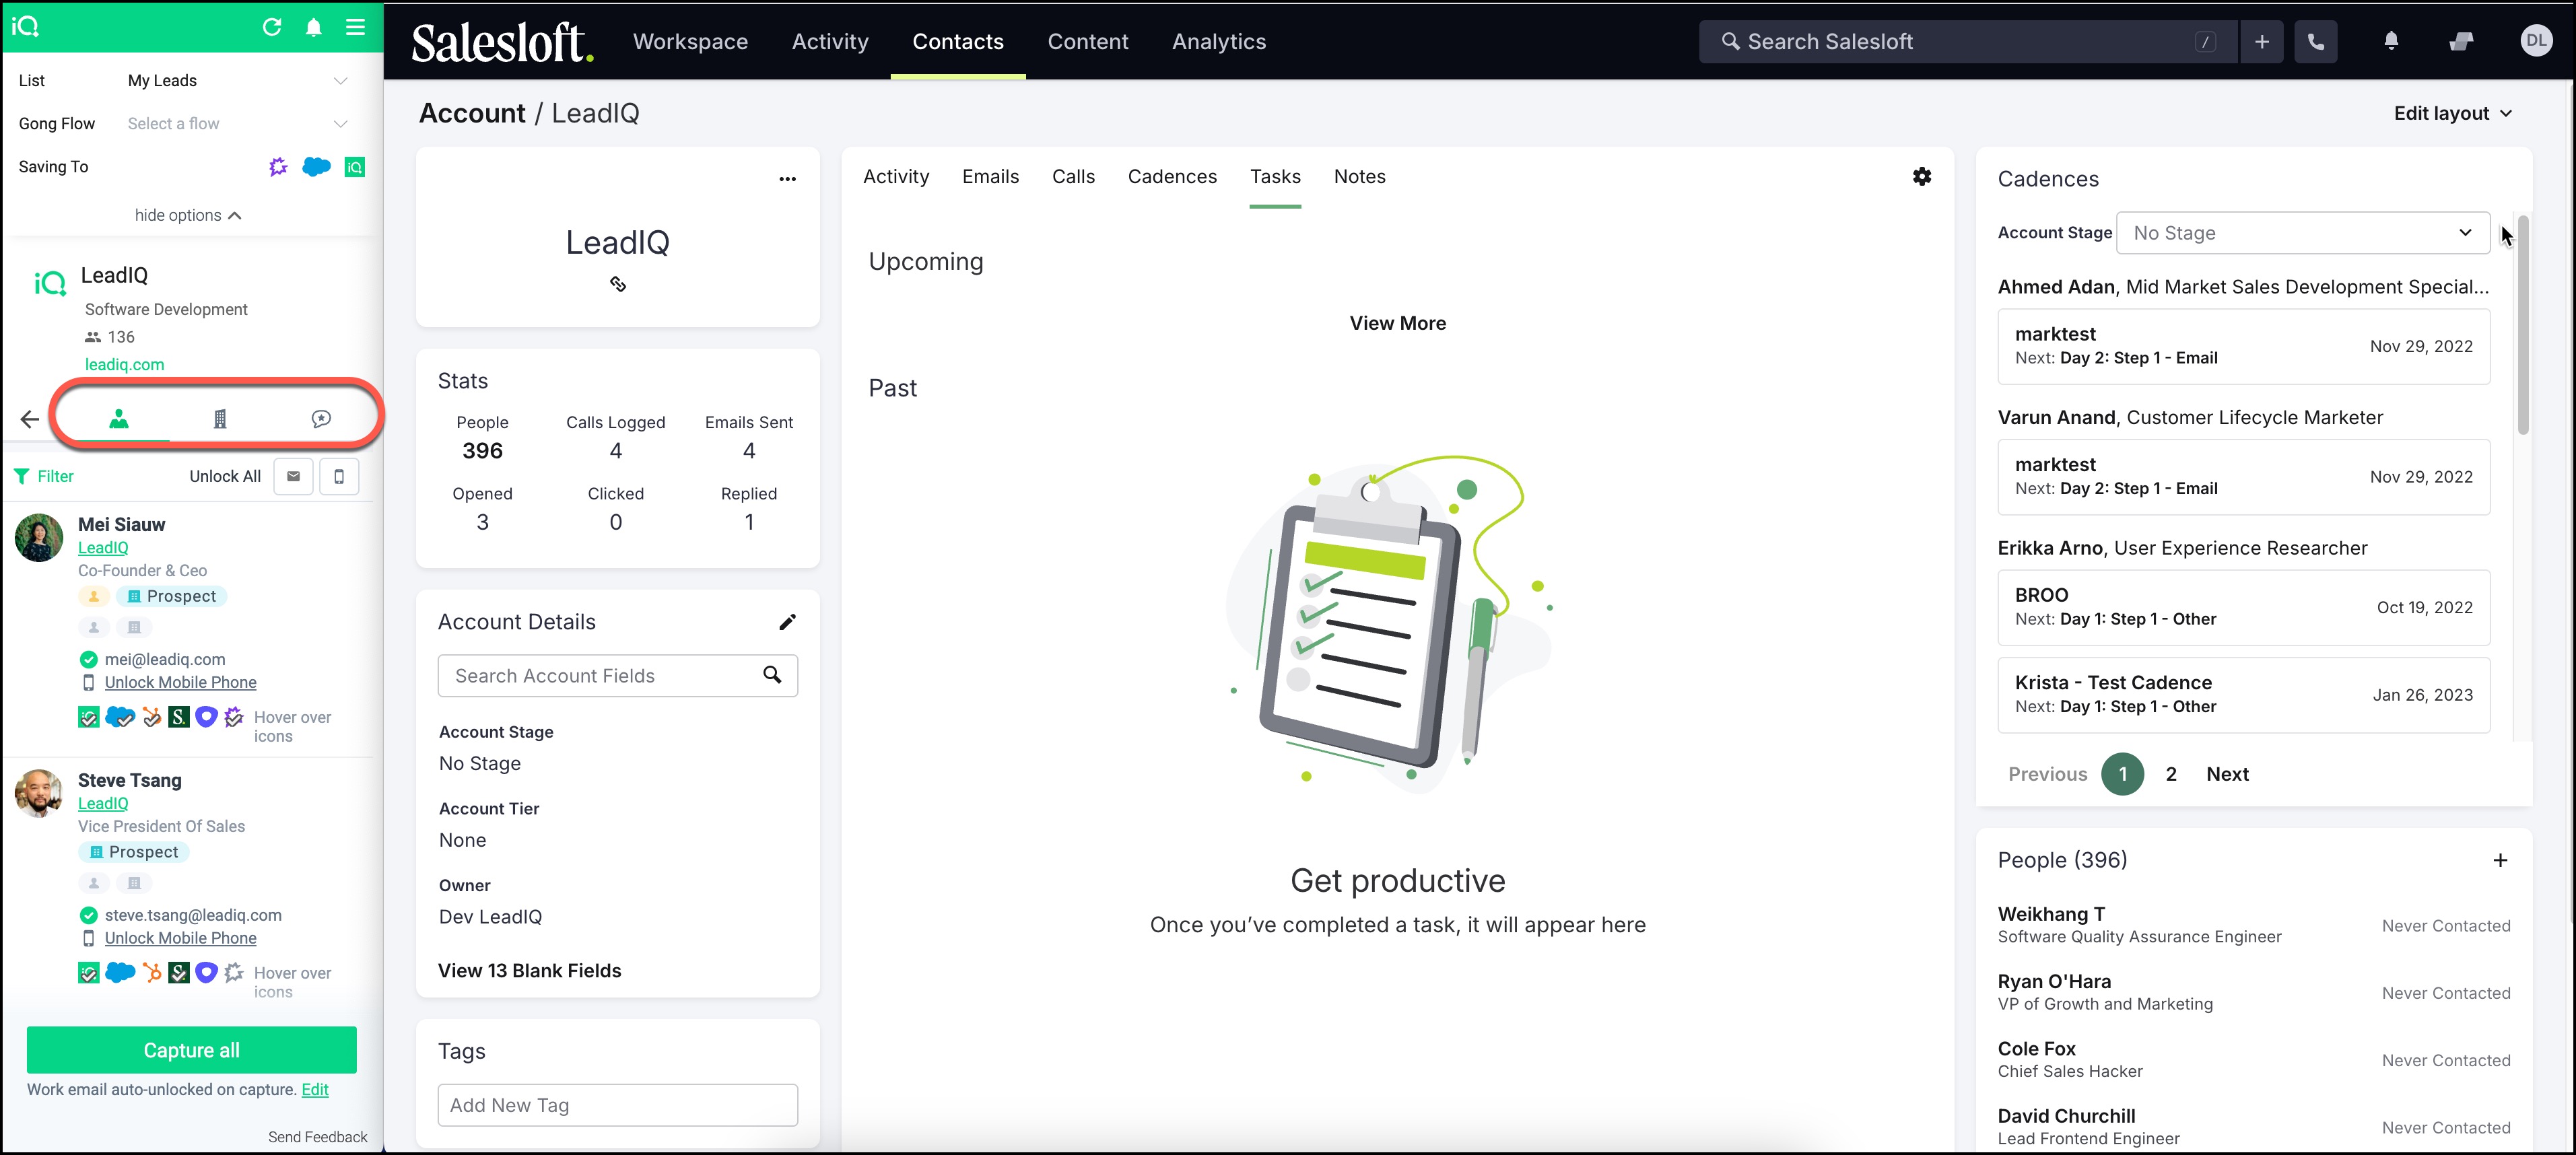Open LeadIQ extension notifications bell
The height and width of the screenshot is (1155, 2576).
(314, 27)
